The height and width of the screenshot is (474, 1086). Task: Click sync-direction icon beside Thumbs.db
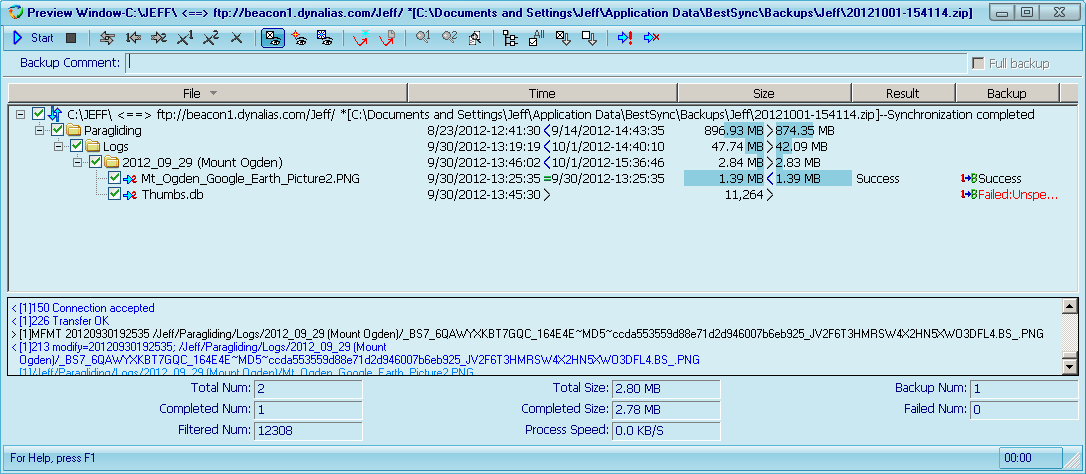(x=129, y=195)
